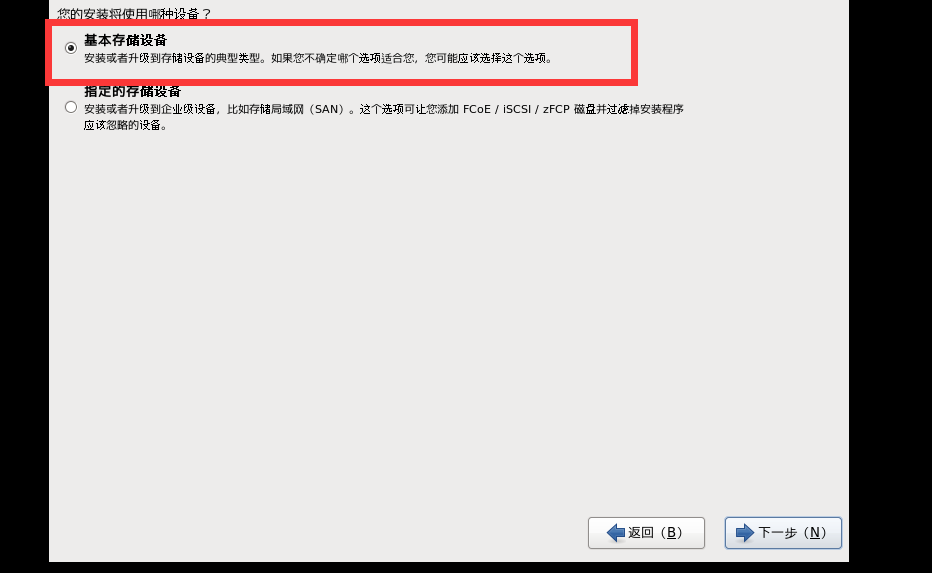Click the blue right arrow icon on 下一步
The image size is (932, 573).
point(745,533)
